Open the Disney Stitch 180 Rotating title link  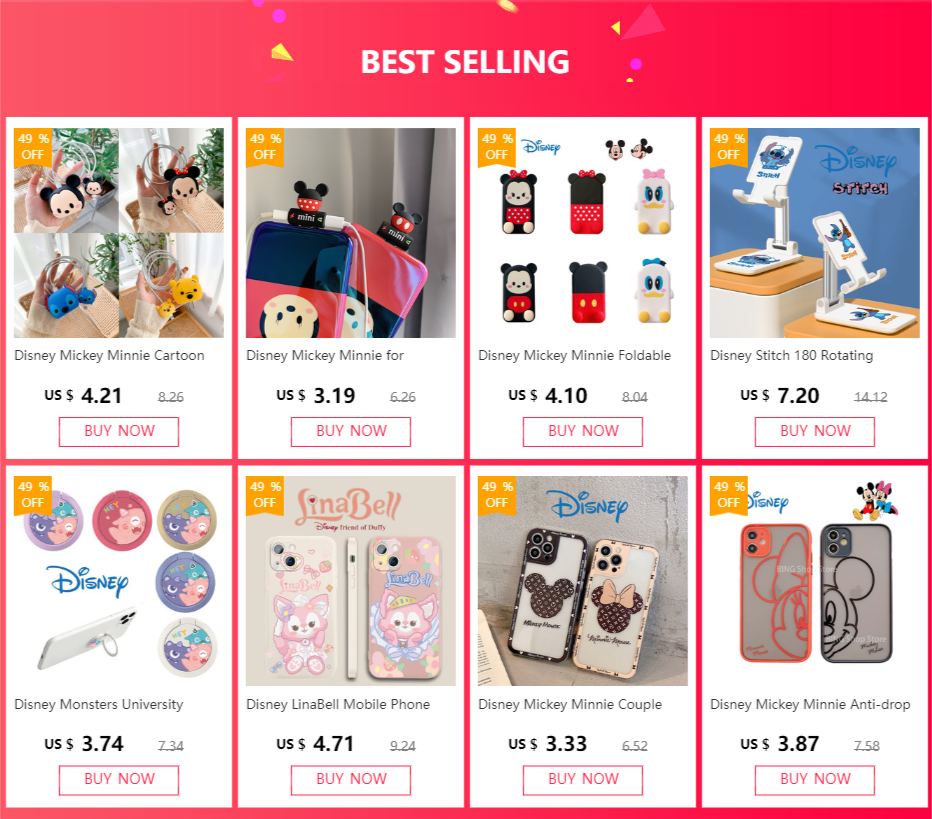791,355
